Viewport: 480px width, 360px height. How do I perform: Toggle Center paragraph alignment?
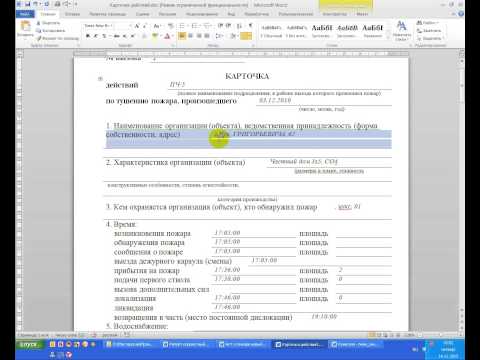[x=190, y=36]
